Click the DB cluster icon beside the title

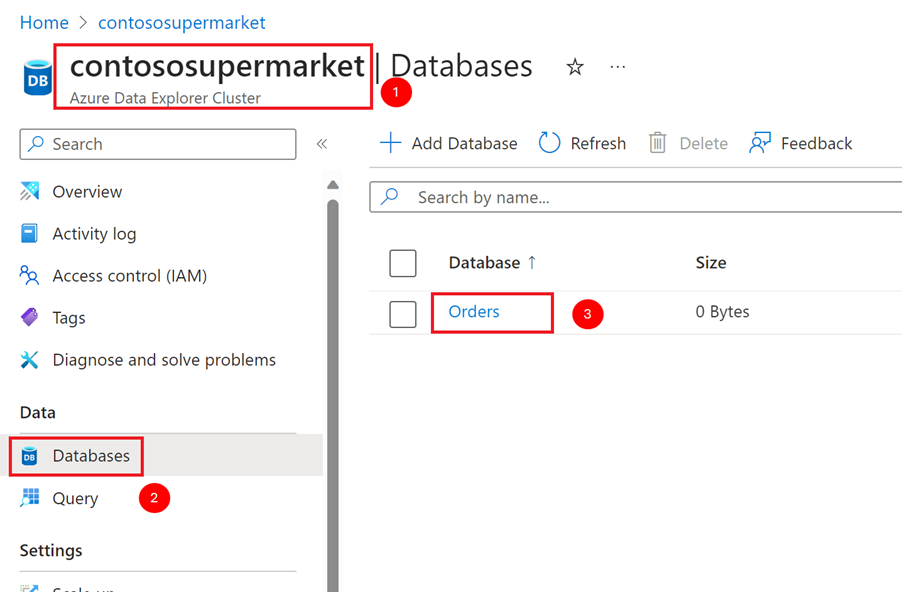click(x=37, y=78)
